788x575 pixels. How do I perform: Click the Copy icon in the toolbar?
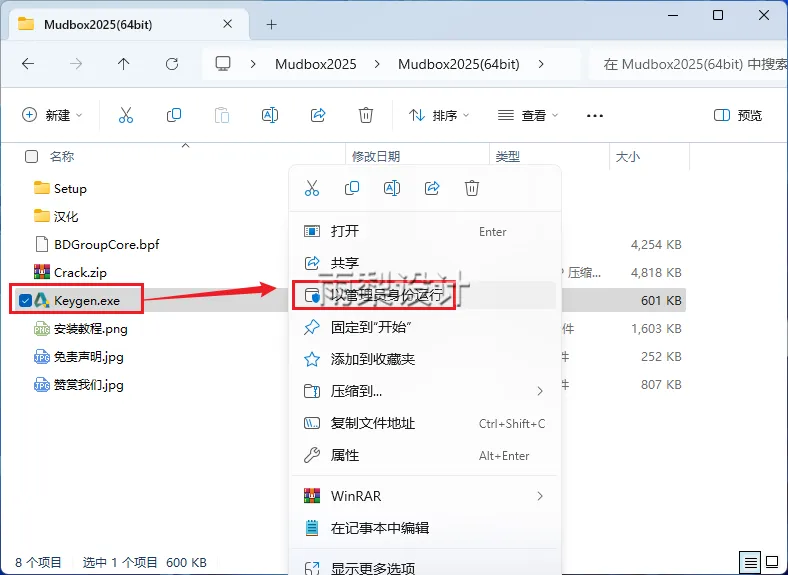pyautogui.click(x=174, y=115)
